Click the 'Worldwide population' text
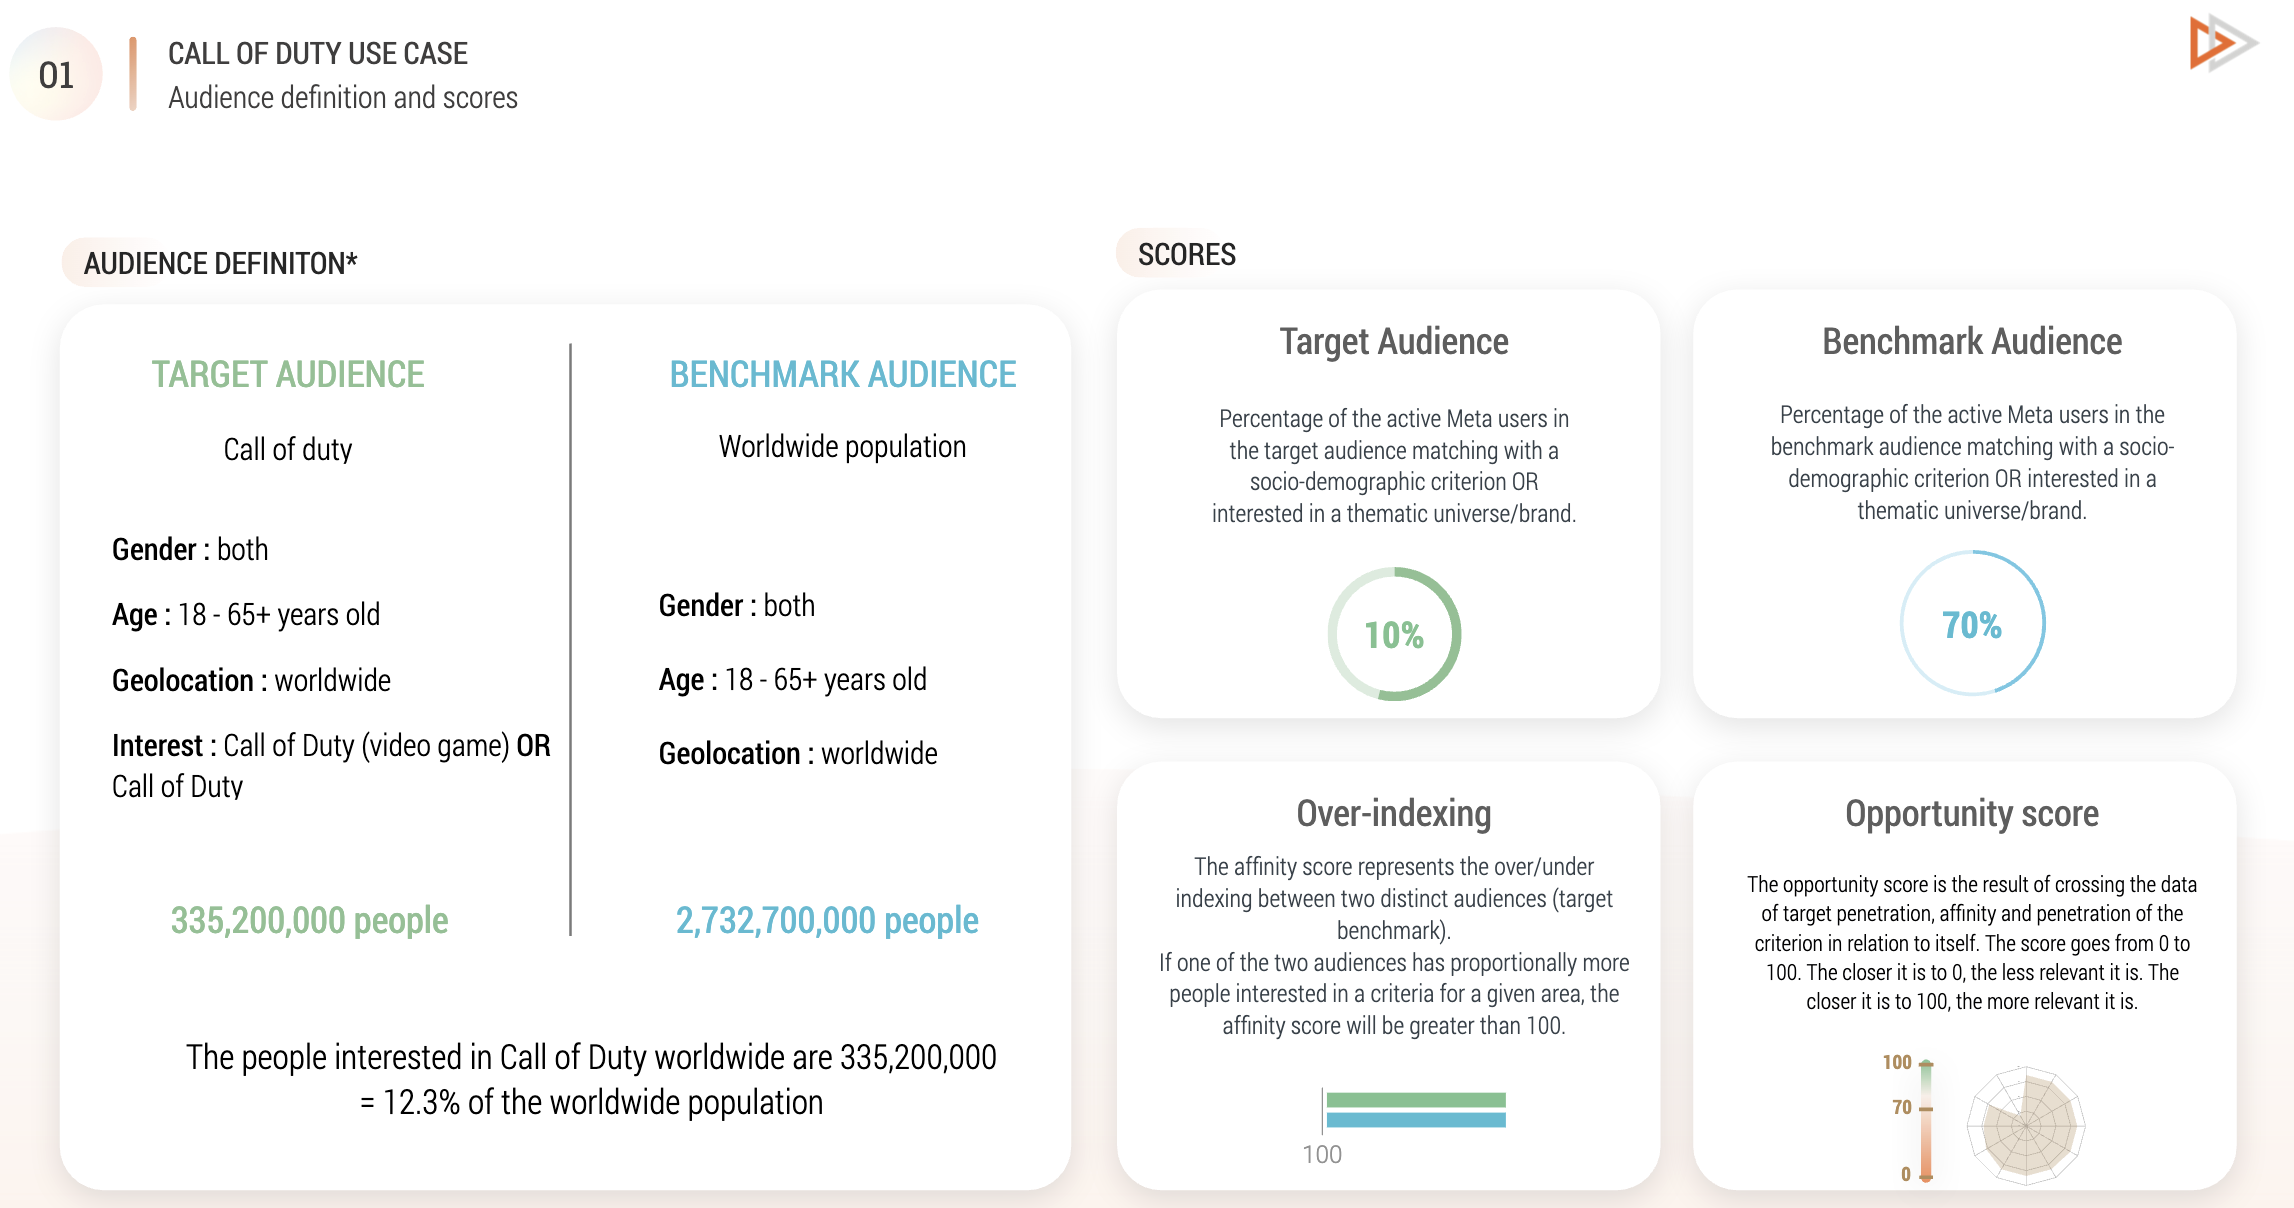Viewport: 2294px width, 1208px height. pos(842,446)
